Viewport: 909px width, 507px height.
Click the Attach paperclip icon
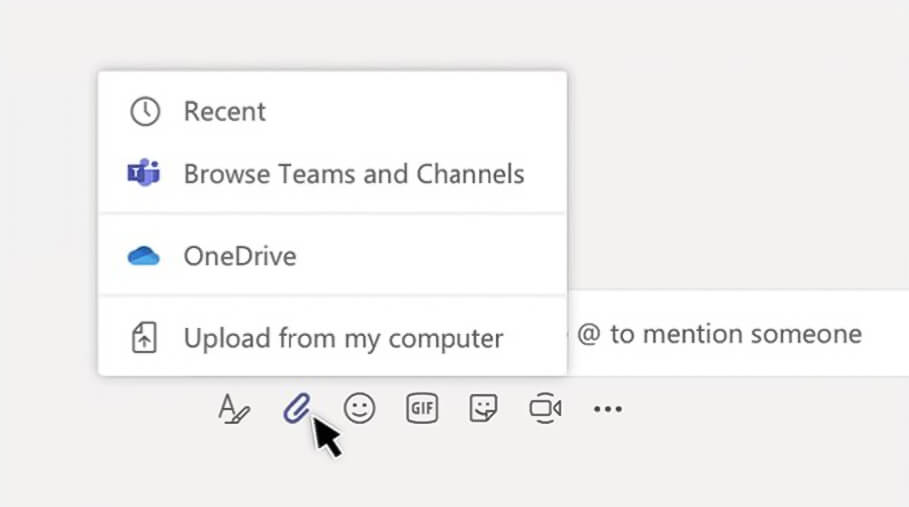coord(297,408)
